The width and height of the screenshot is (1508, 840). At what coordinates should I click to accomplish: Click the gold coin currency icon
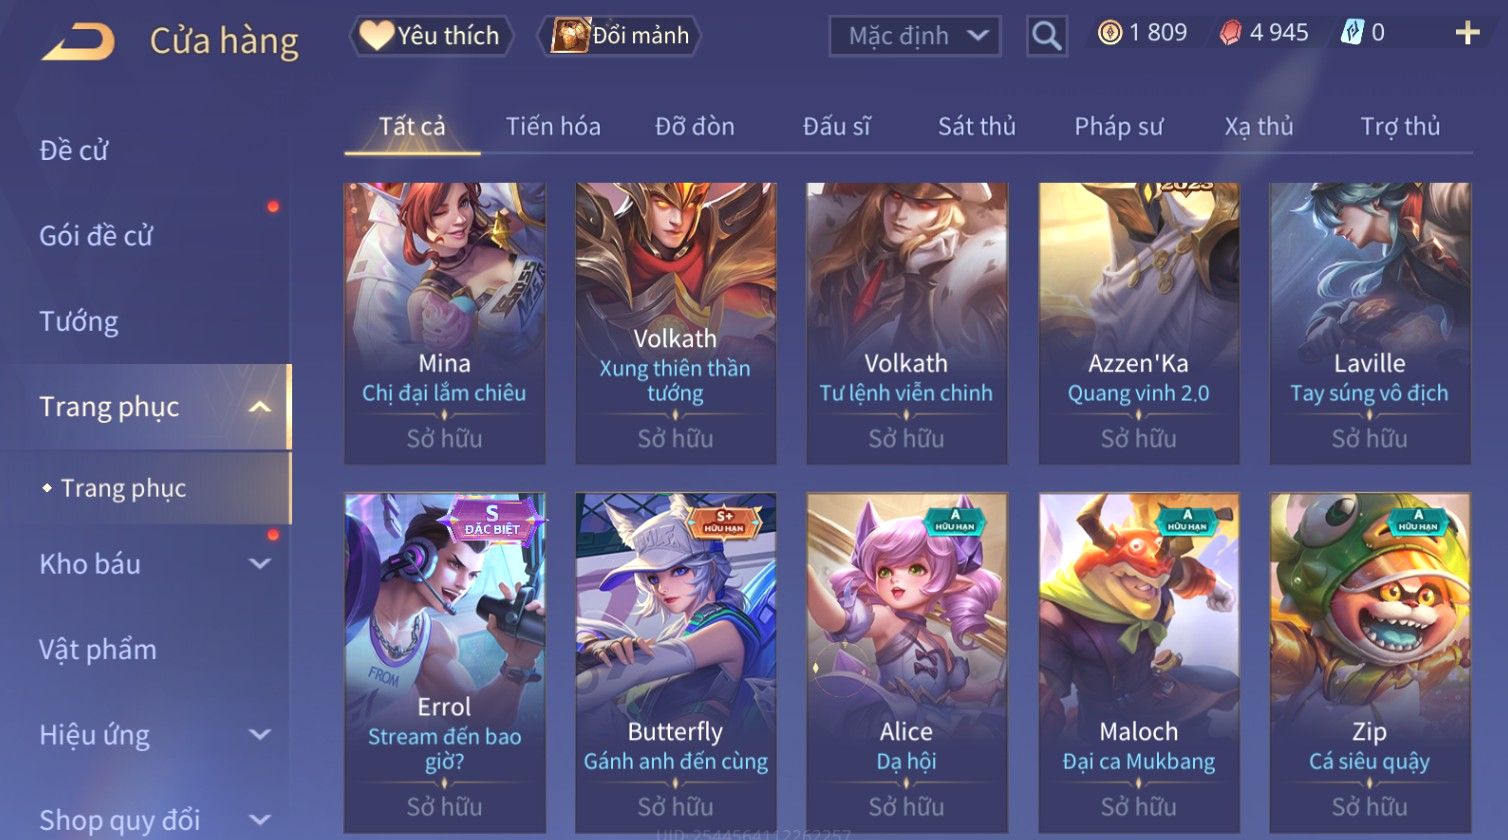[1109, 33]
